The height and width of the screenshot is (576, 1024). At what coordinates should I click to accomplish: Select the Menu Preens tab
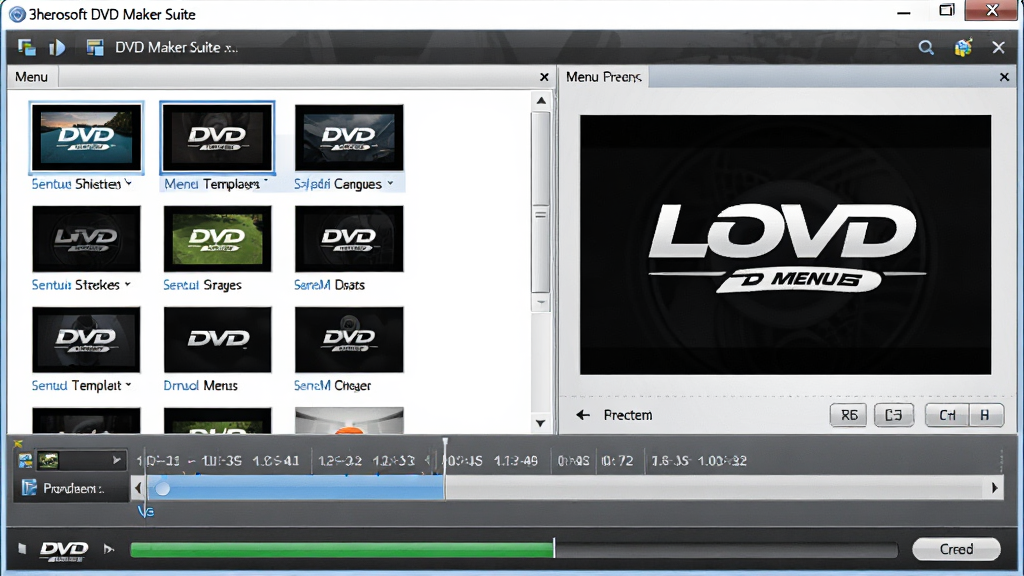click(603, 77)
